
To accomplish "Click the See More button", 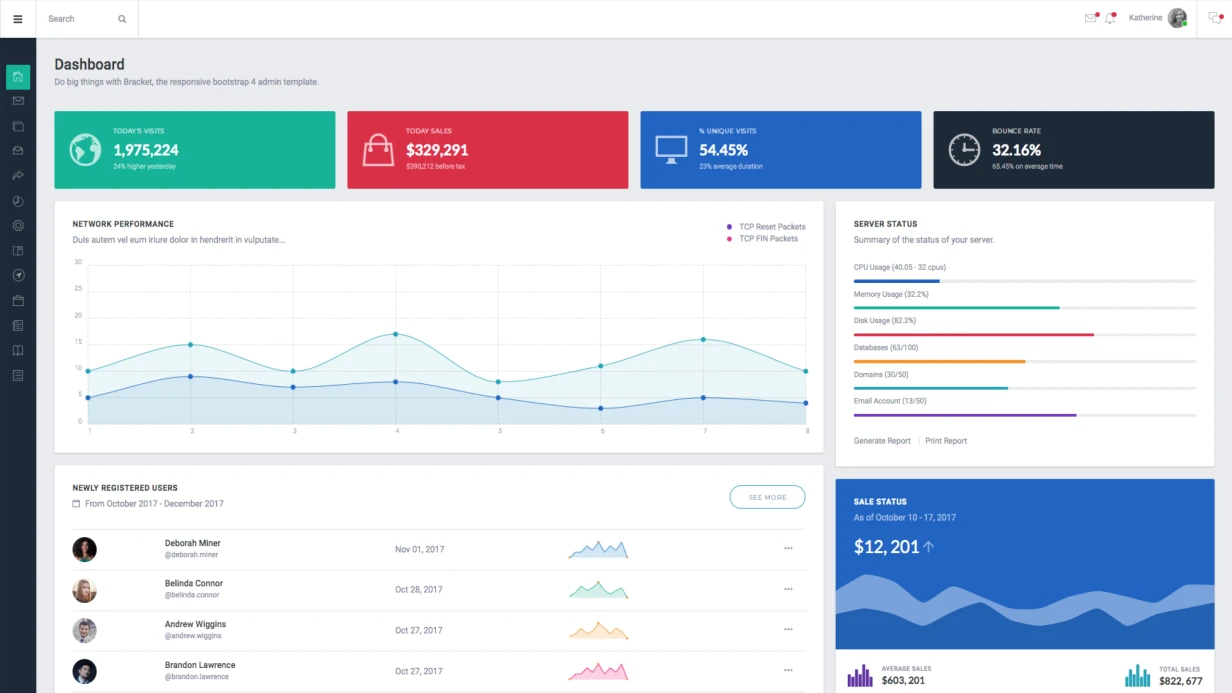I will (767, 497).
